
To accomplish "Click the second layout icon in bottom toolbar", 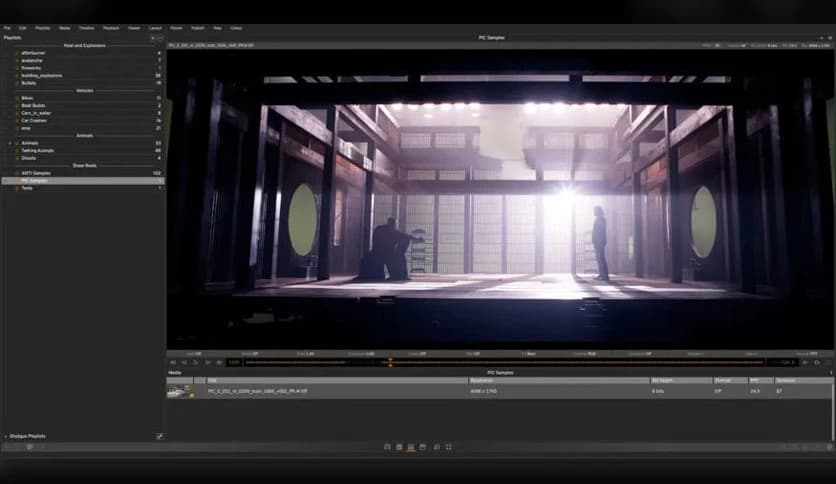I will (x=399, y=447).
